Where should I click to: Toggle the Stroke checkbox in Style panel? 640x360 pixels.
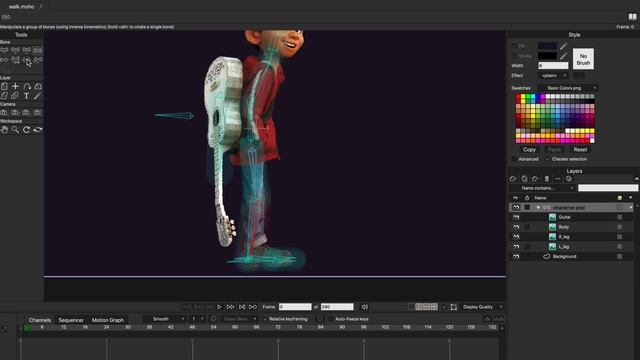click(x=514, y=56)
